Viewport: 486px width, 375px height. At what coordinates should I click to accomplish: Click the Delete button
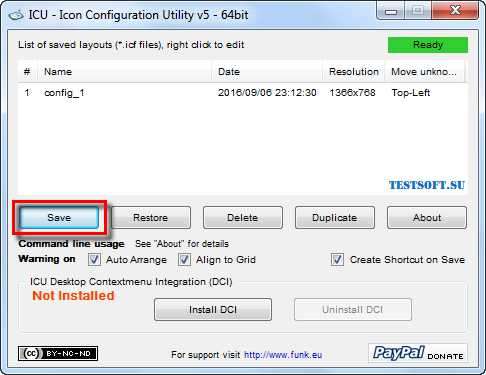243,218
